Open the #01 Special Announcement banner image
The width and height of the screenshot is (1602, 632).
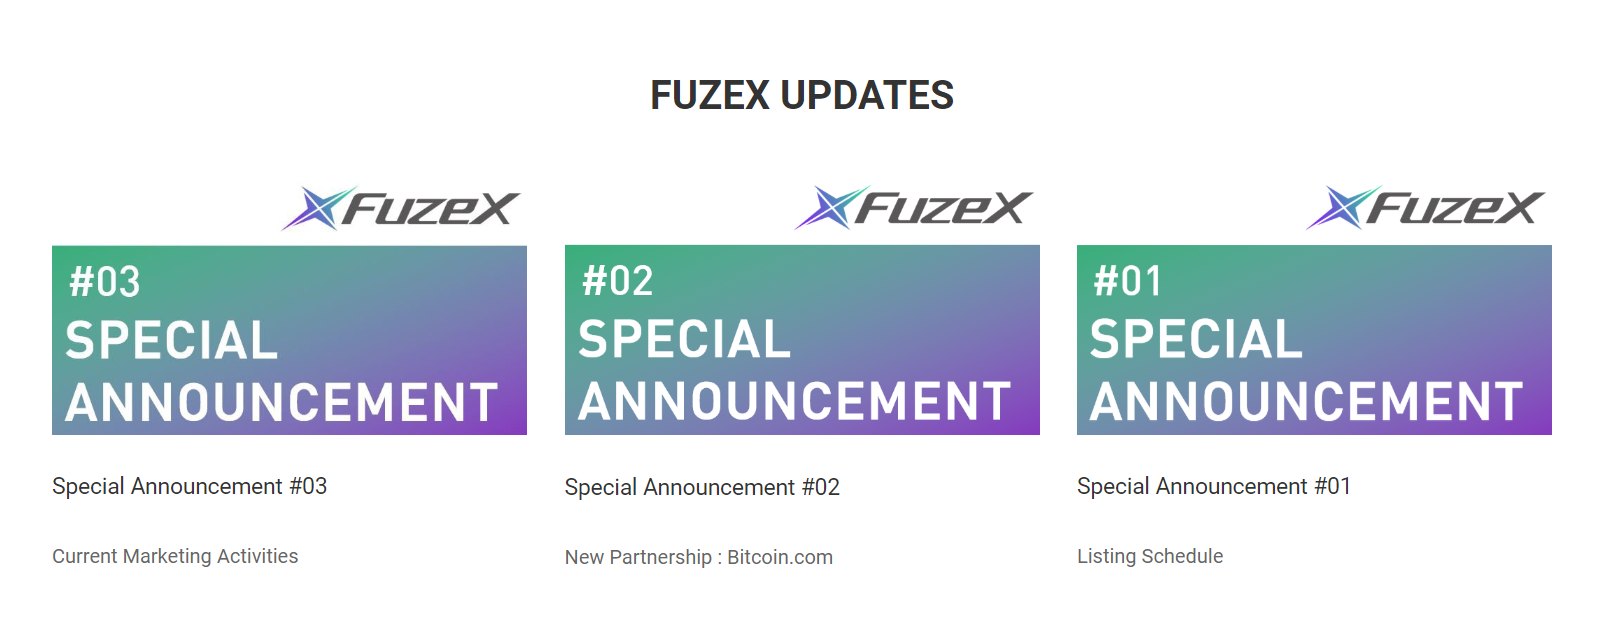coord(1314,340)
